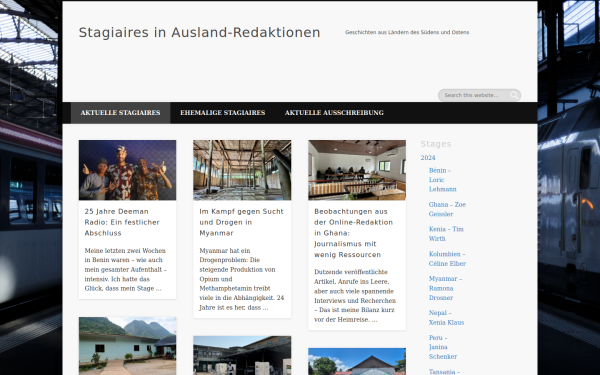
Task: Click the '2024' sidebar link
Action: (x=428, y=158)
